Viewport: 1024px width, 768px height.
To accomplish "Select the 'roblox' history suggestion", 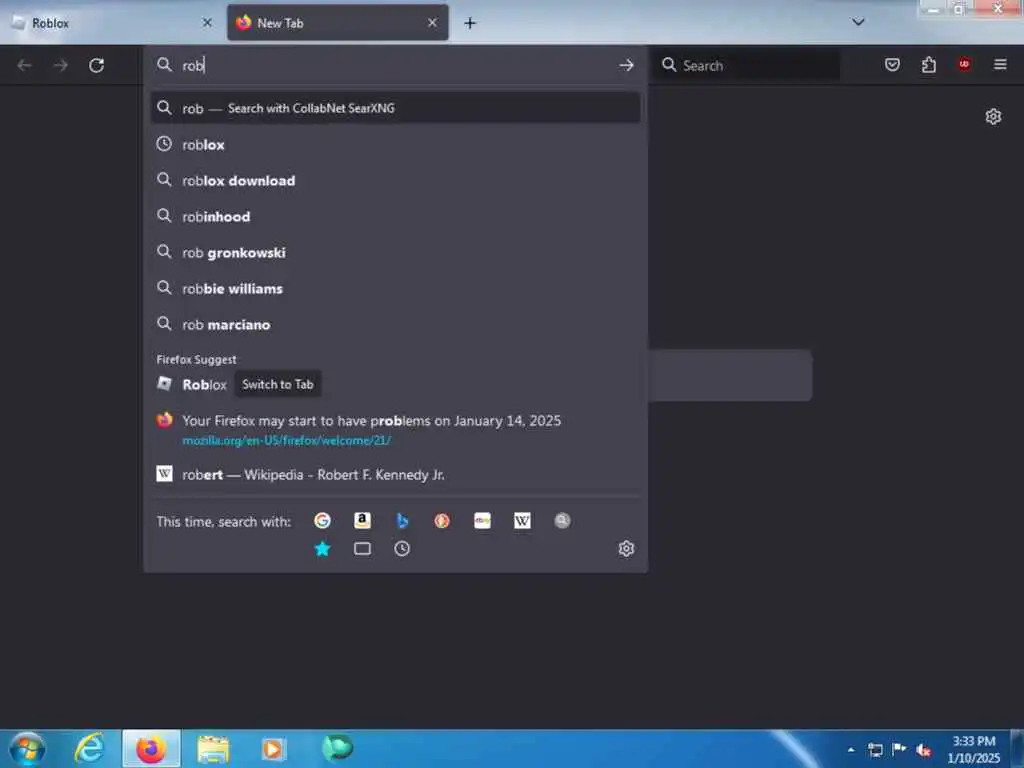I will tap(395, 144).
